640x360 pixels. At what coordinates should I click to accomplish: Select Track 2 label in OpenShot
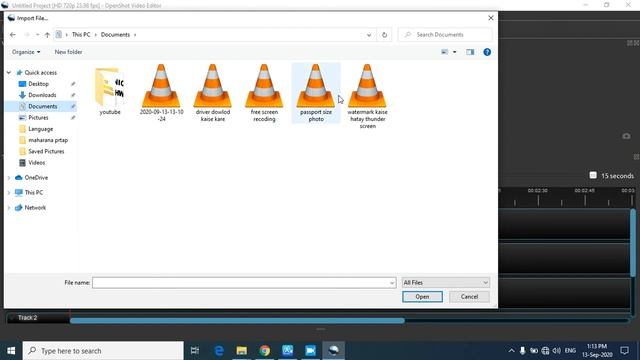(27, 318)
